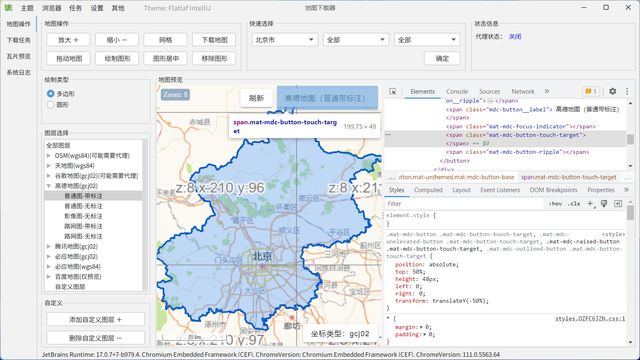Activate DevTools element inspector picker icon
This screenshot has height=360, width=640.
click(393, 91)
